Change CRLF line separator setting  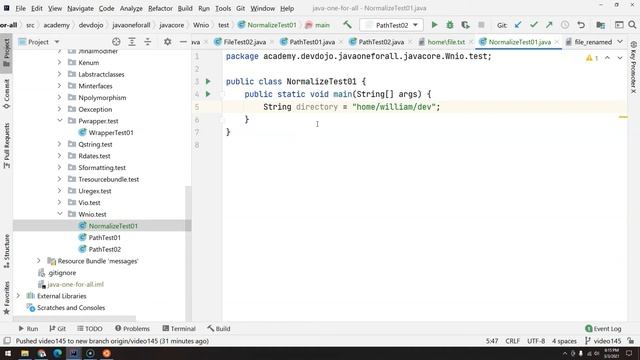coord(512,341)
